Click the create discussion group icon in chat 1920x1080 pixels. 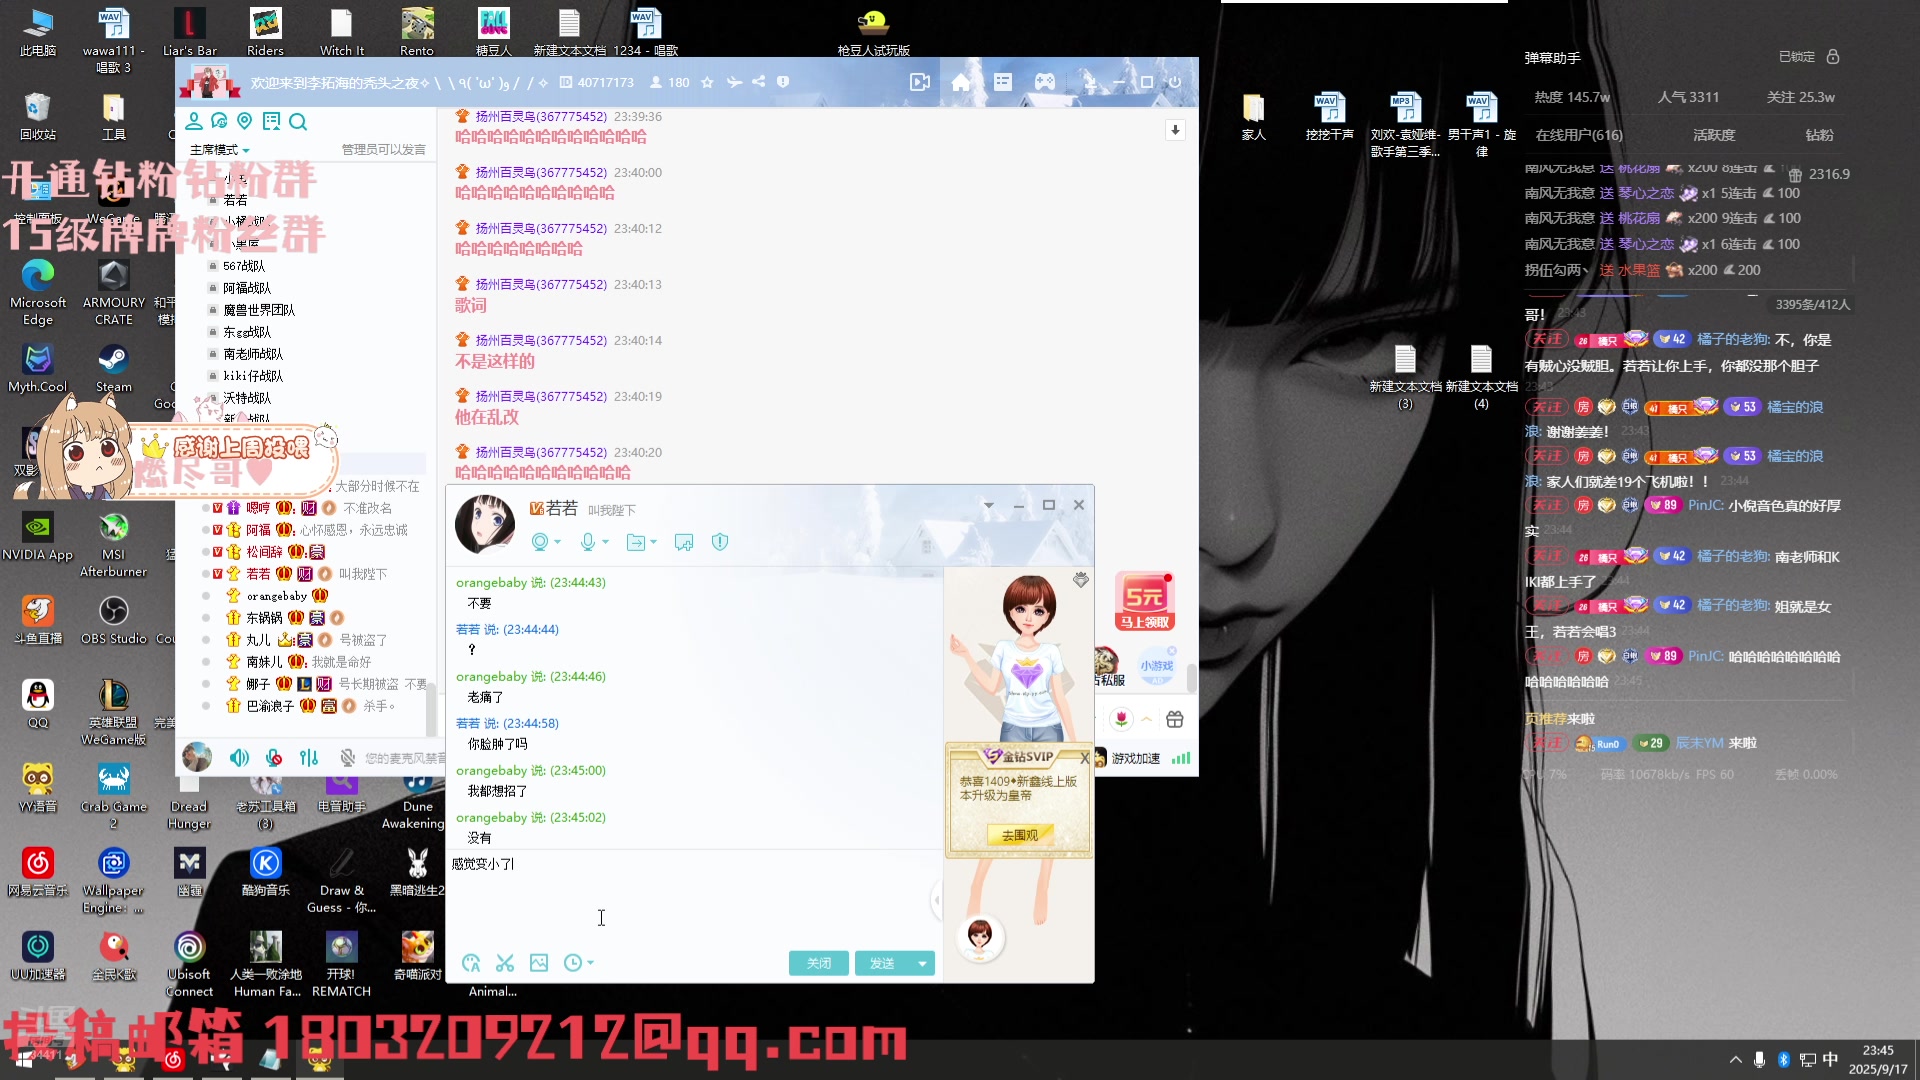point(684,542)
